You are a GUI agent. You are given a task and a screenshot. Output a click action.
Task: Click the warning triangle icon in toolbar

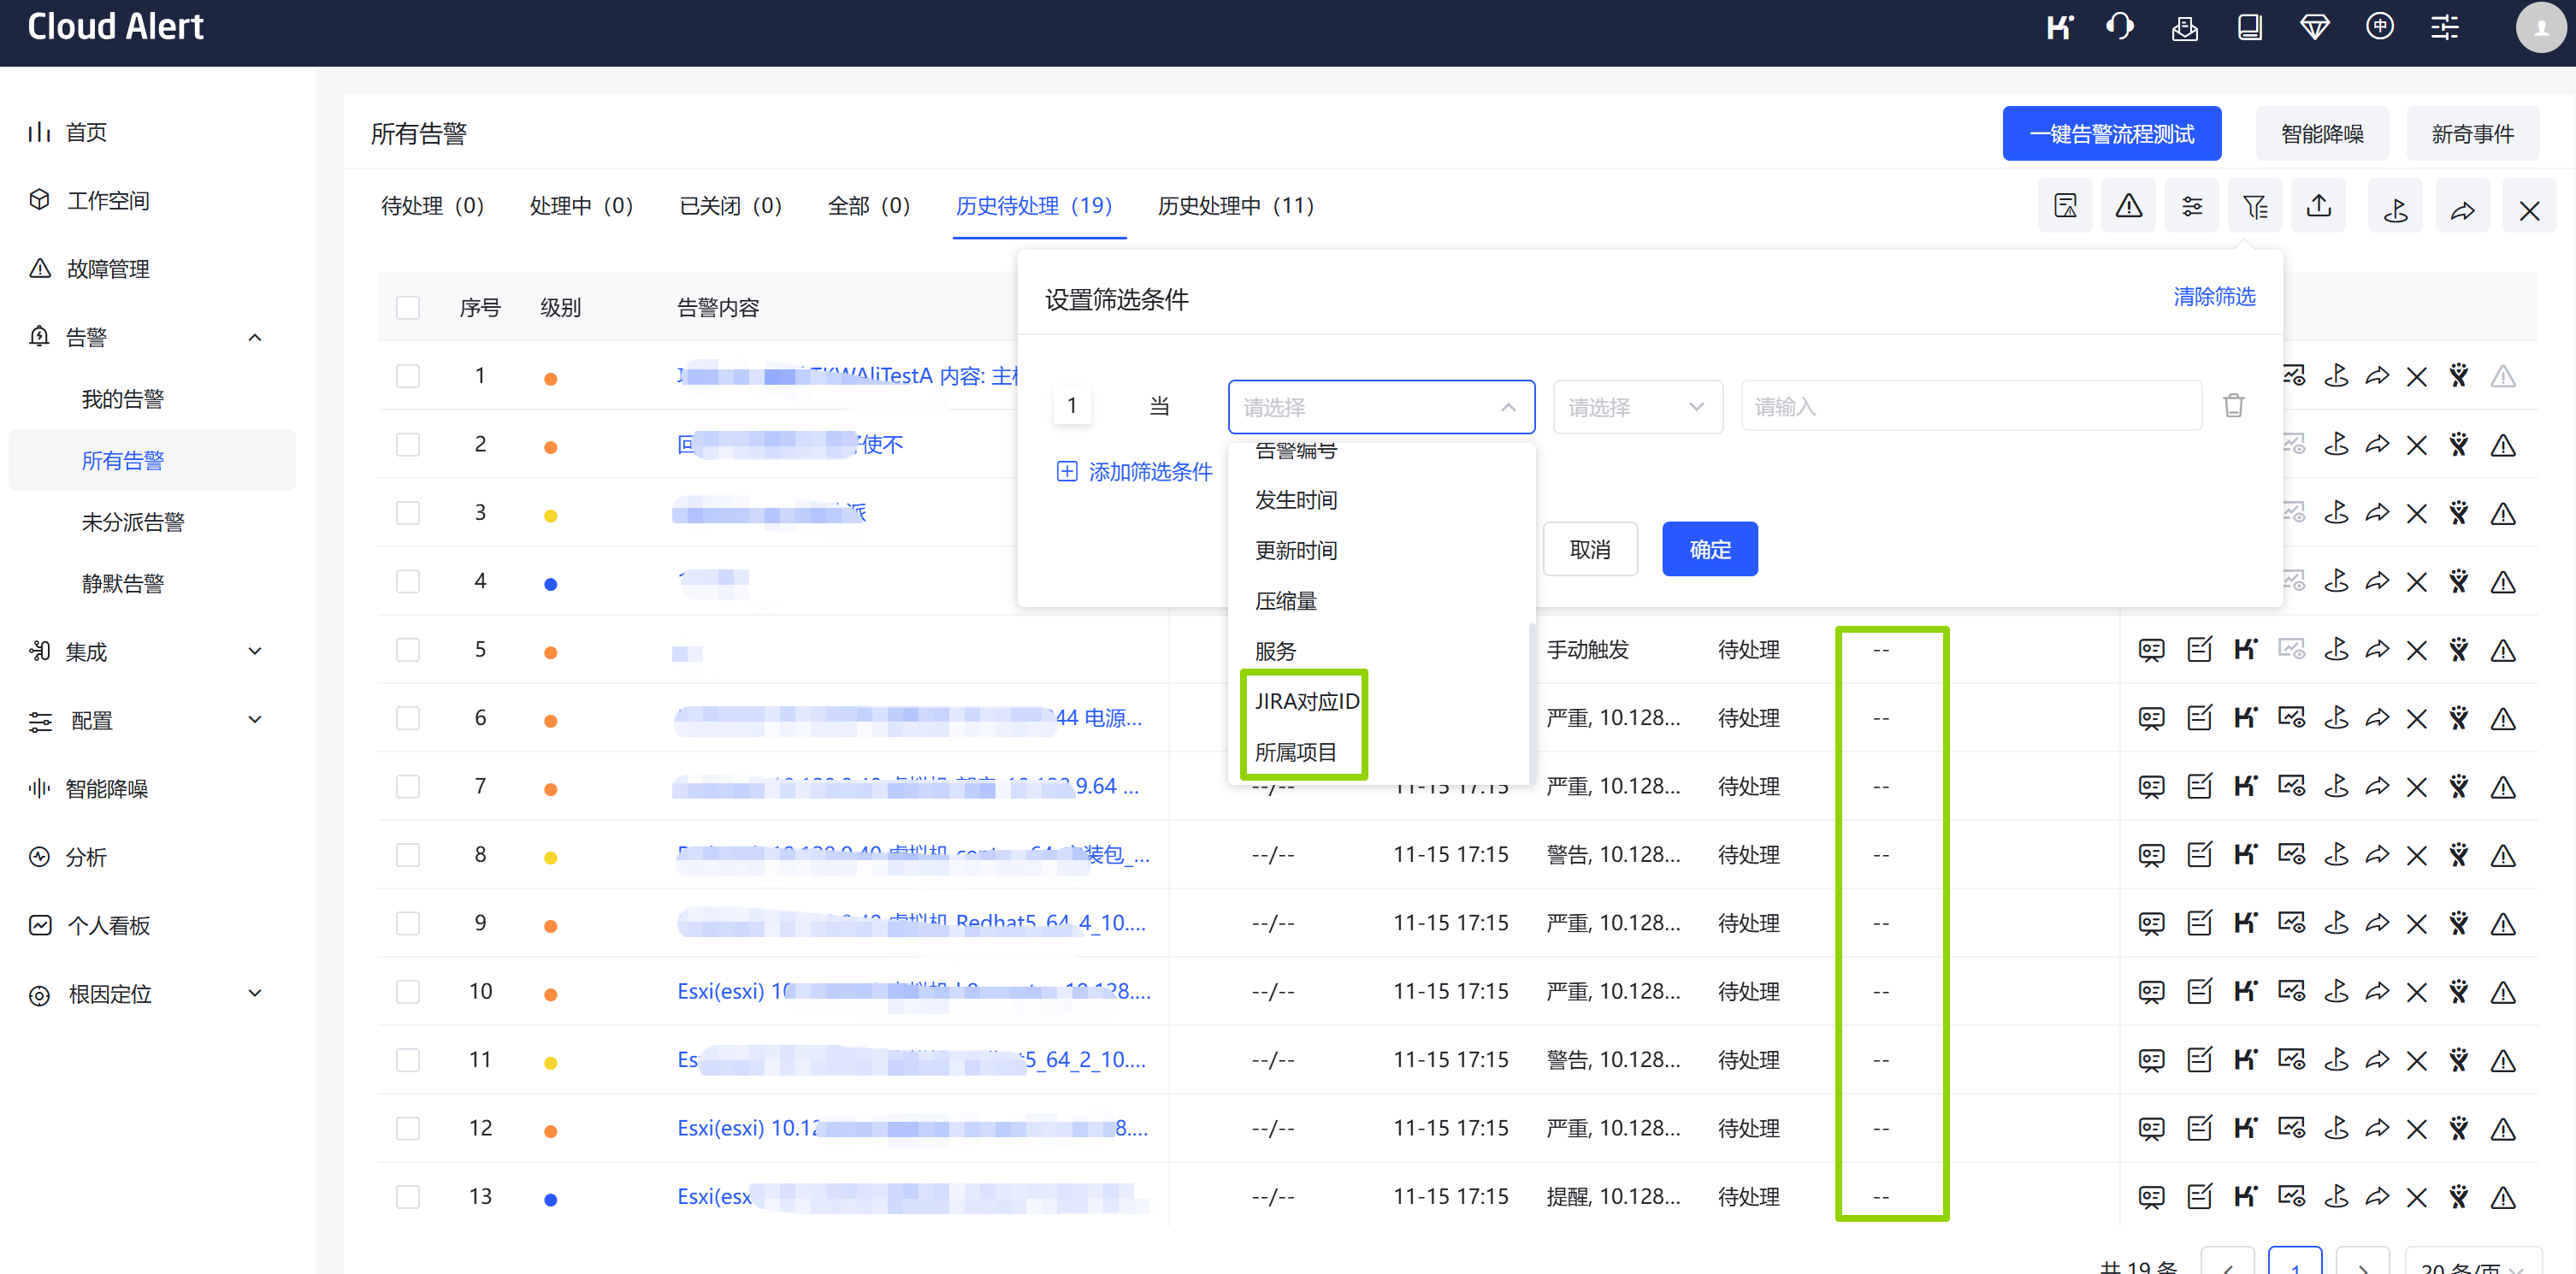pyautogui.click(x=2128, y=207)
